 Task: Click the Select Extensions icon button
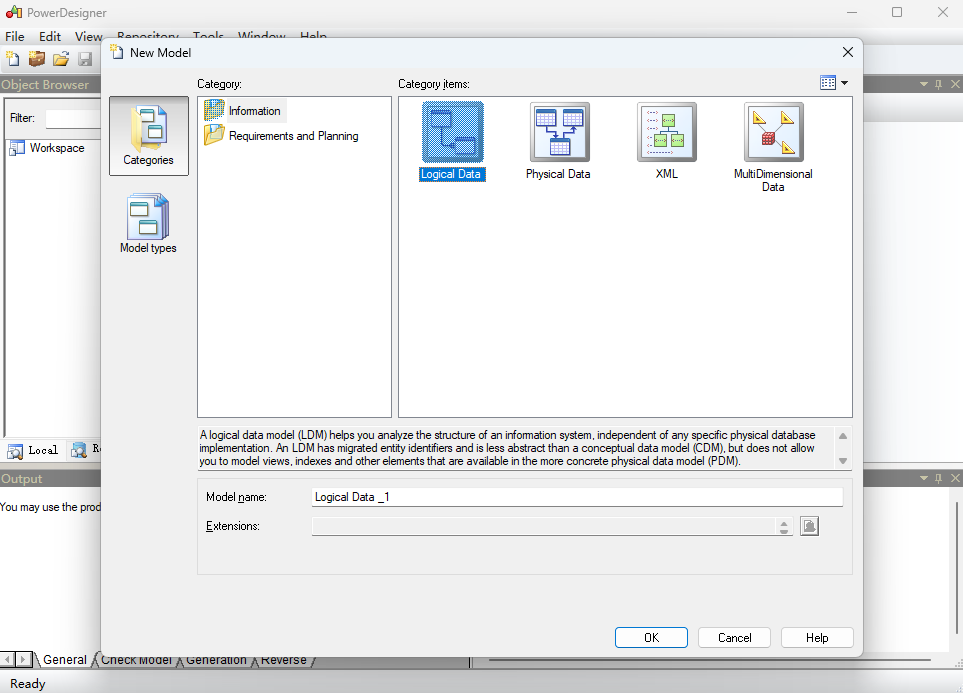pos(809,526)
